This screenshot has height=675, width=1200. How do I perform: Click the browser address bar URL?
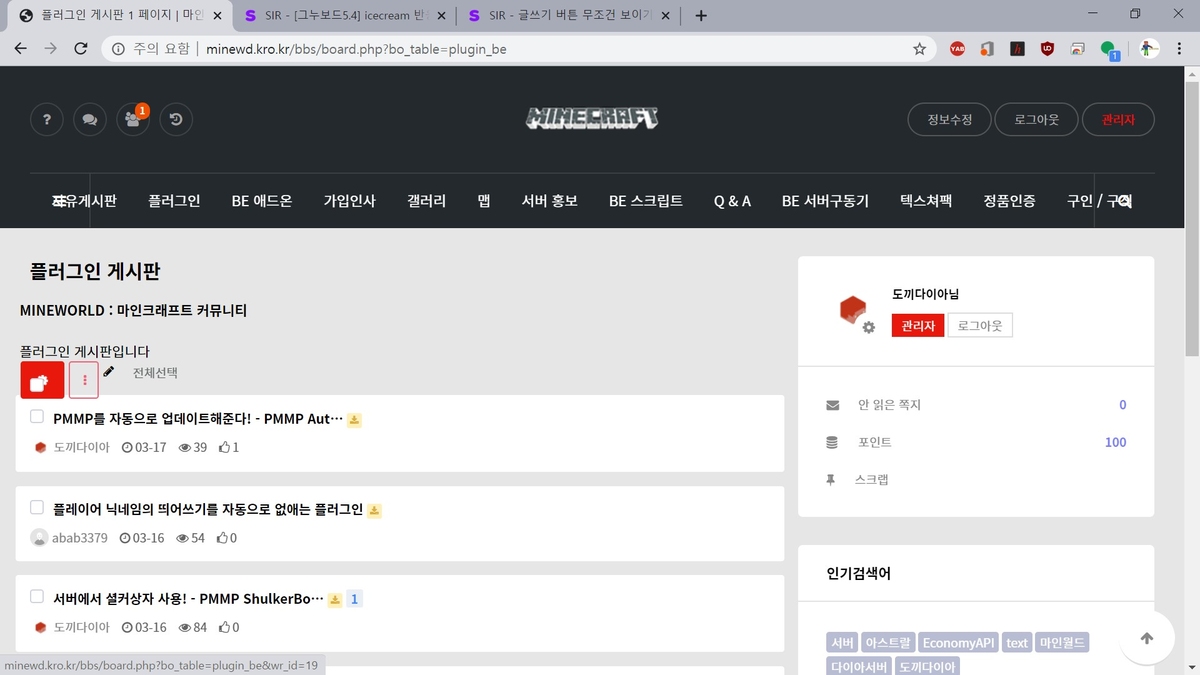pos(356,48)
